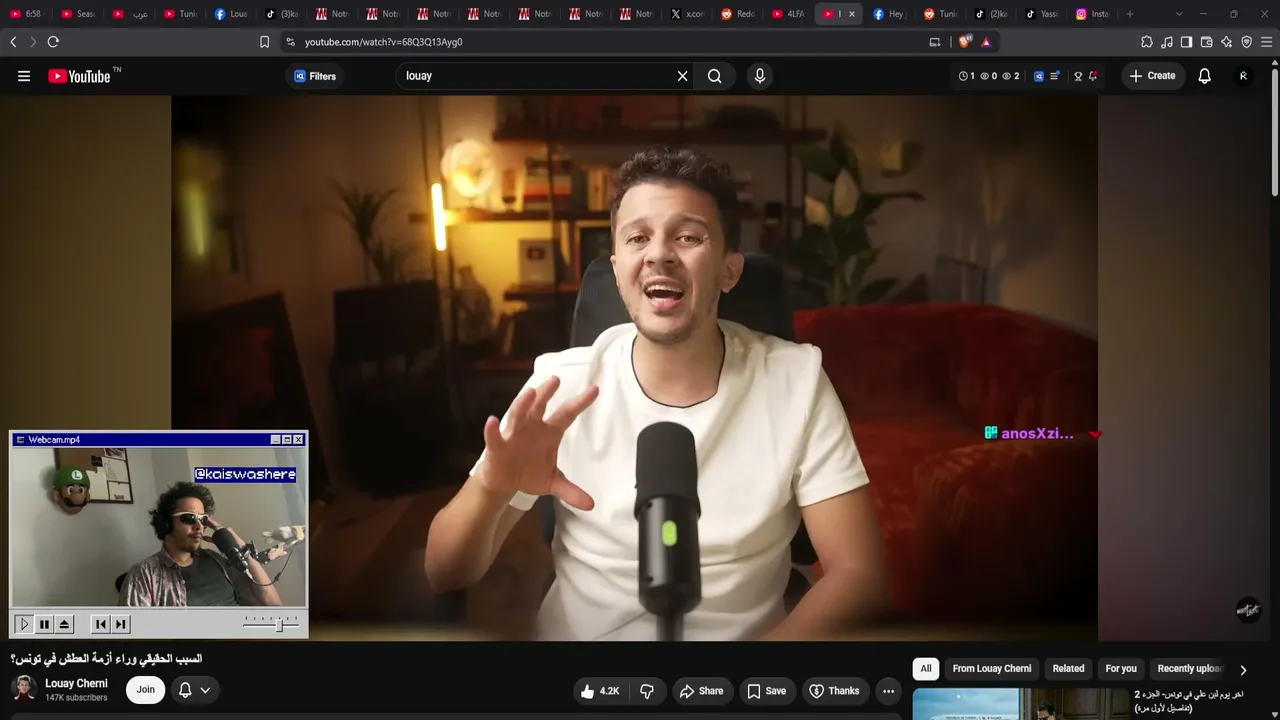This screenshot has width=1280, height=720.
Task: Select the eye counter showing 2
Action: [1011, 76]
